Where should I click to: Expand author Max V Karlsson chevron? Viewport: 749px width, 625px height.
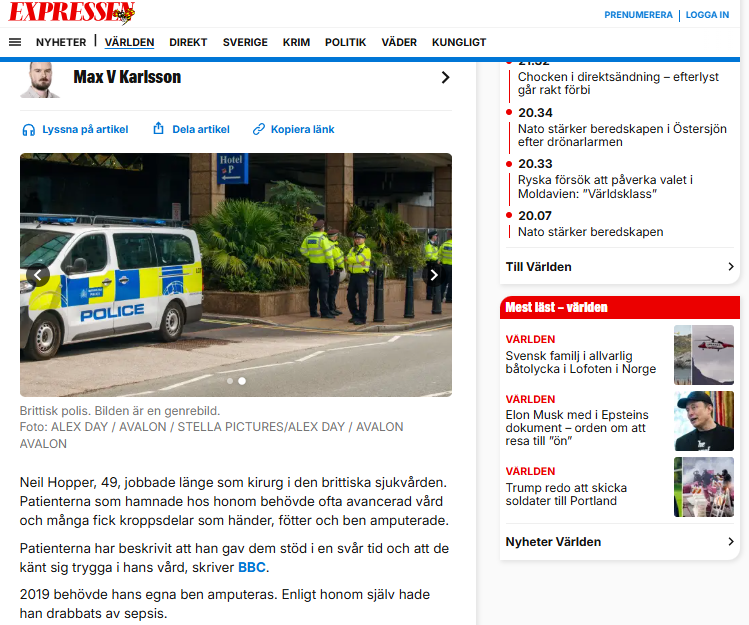point(445,77)
